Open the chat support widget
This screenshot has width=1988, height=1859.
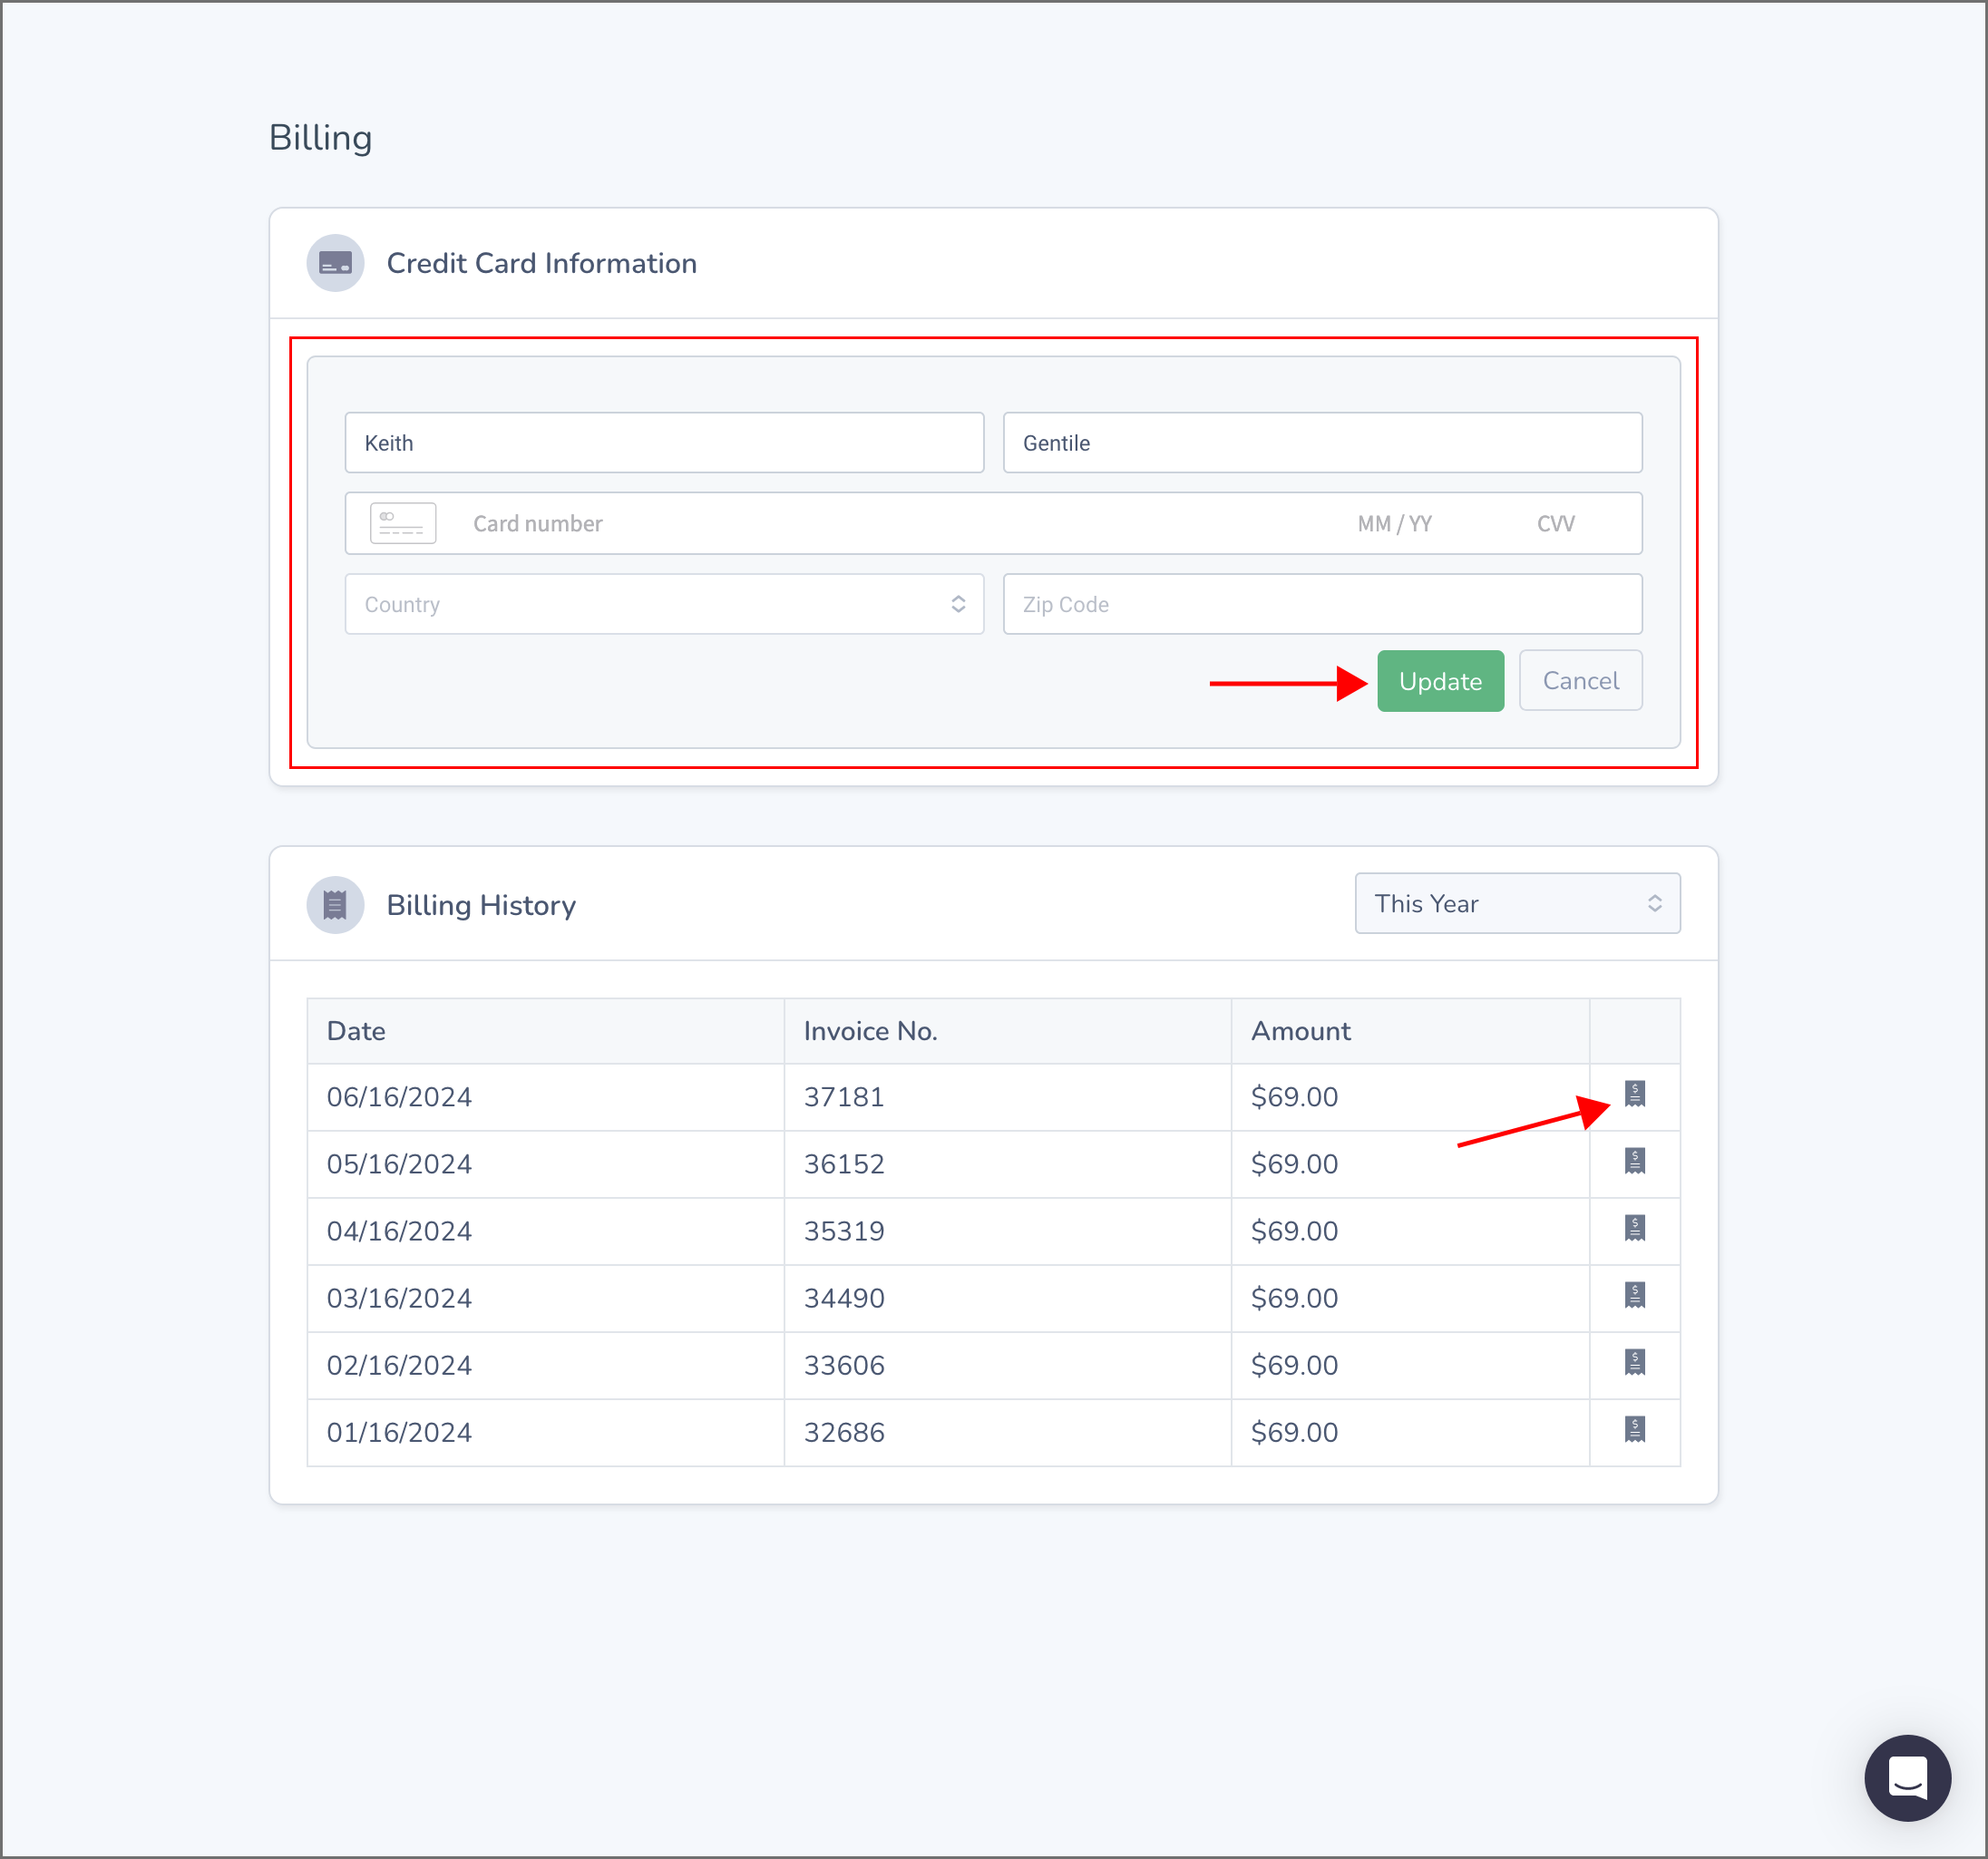1907,1778
